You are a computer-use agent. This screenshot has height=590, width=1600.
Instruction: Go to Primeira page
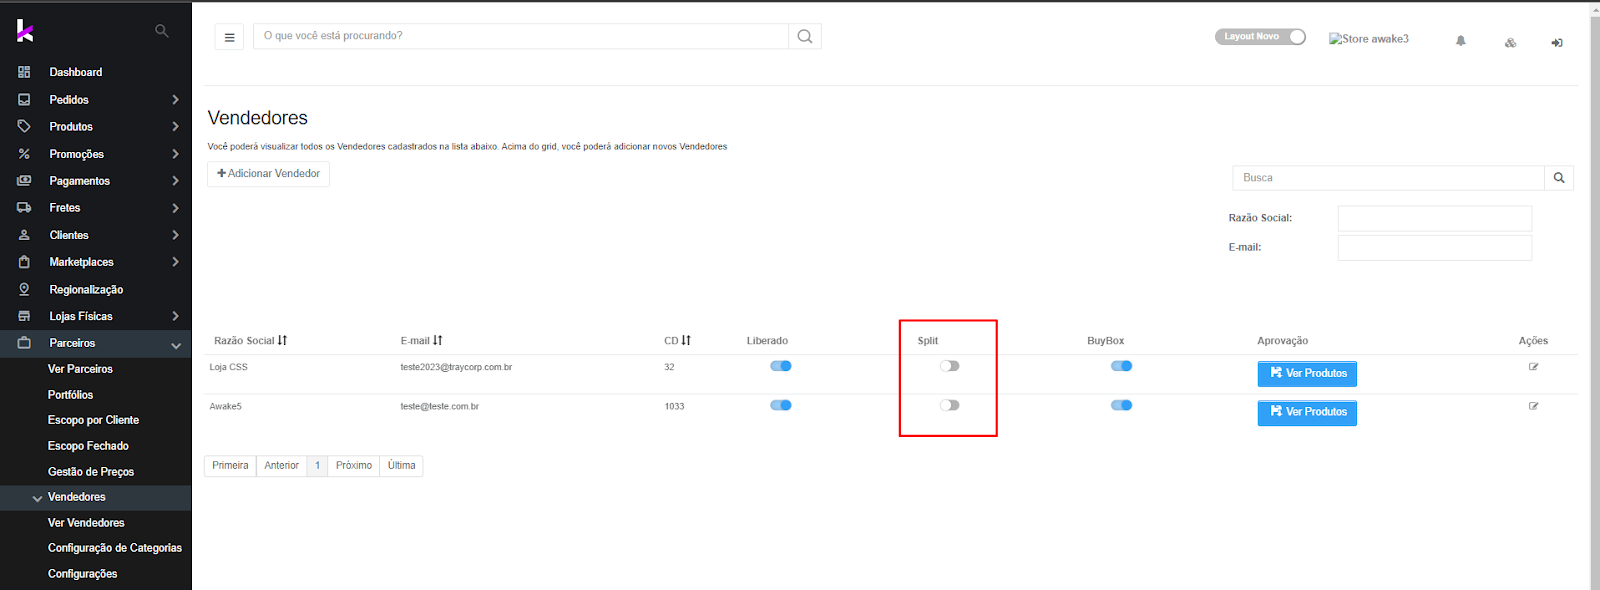(230, 466)
